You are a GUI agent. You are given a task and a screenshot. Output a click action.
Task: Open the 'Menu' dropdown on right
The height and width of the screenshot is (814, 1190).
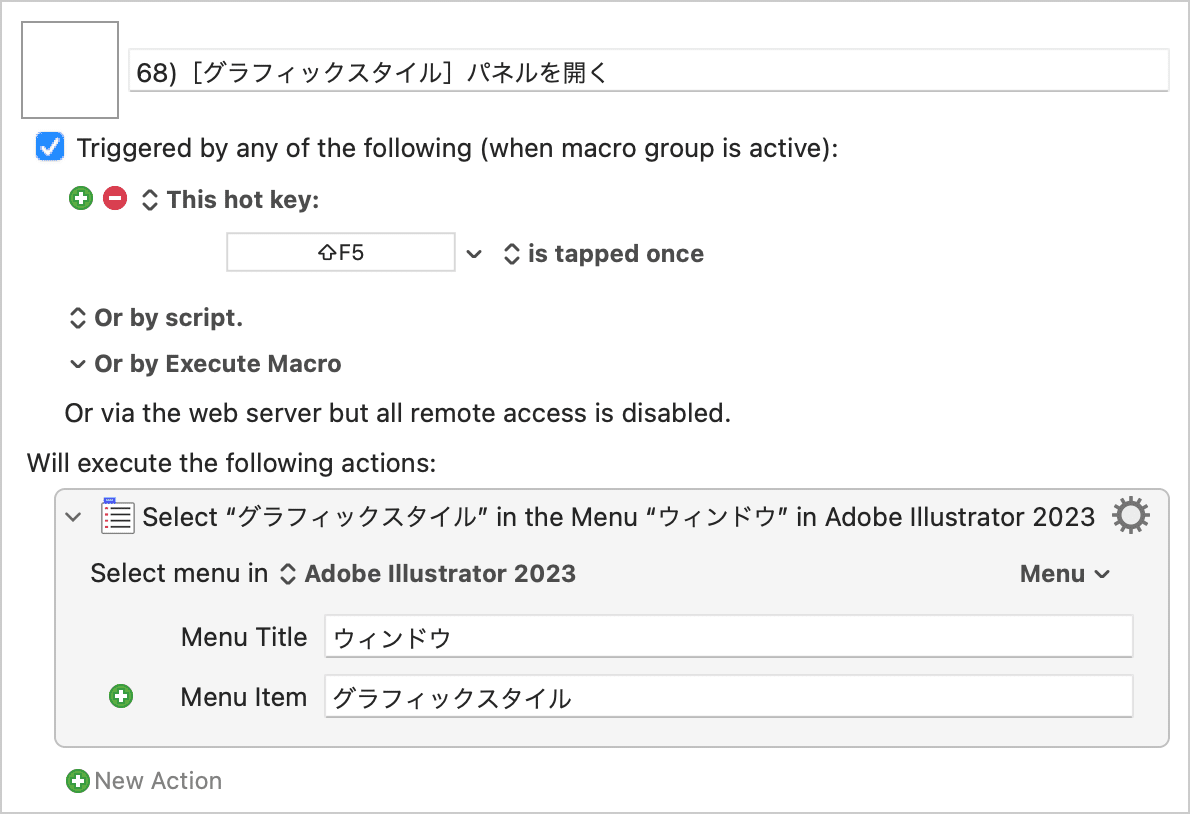pos(1064,574)
